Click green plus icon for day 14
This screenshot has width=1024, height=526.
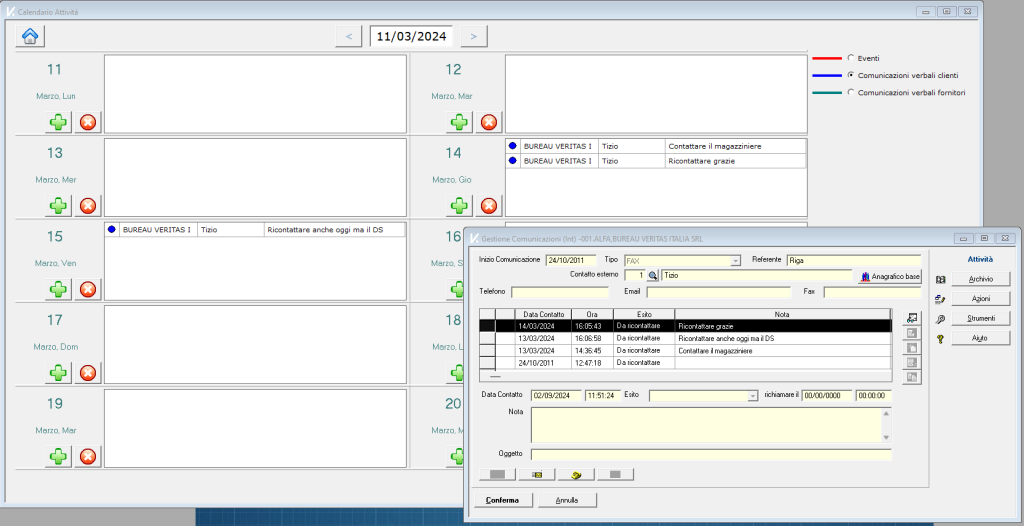point(459,206)
